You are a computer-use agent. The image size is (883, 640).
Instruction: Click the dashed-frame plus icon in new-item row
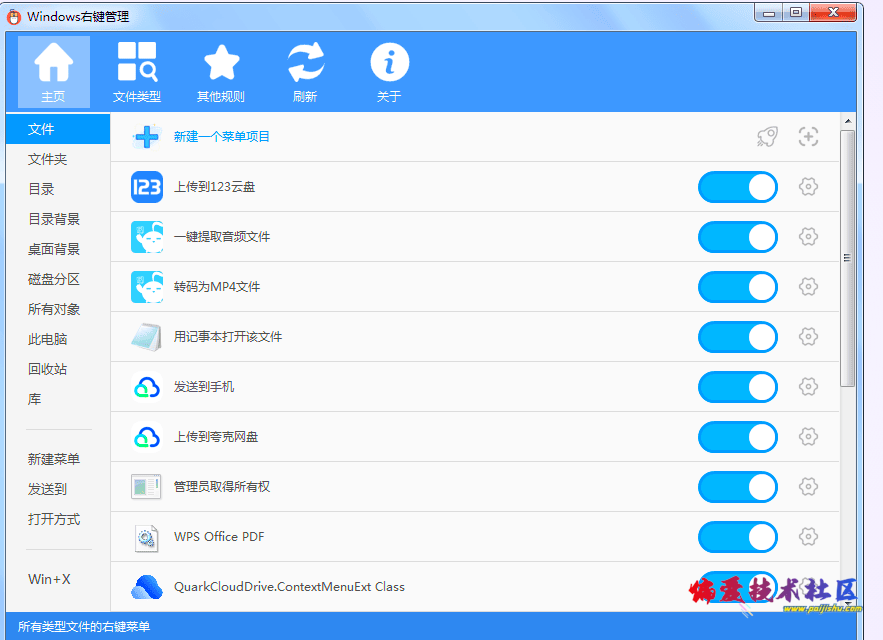coord(808,136)
